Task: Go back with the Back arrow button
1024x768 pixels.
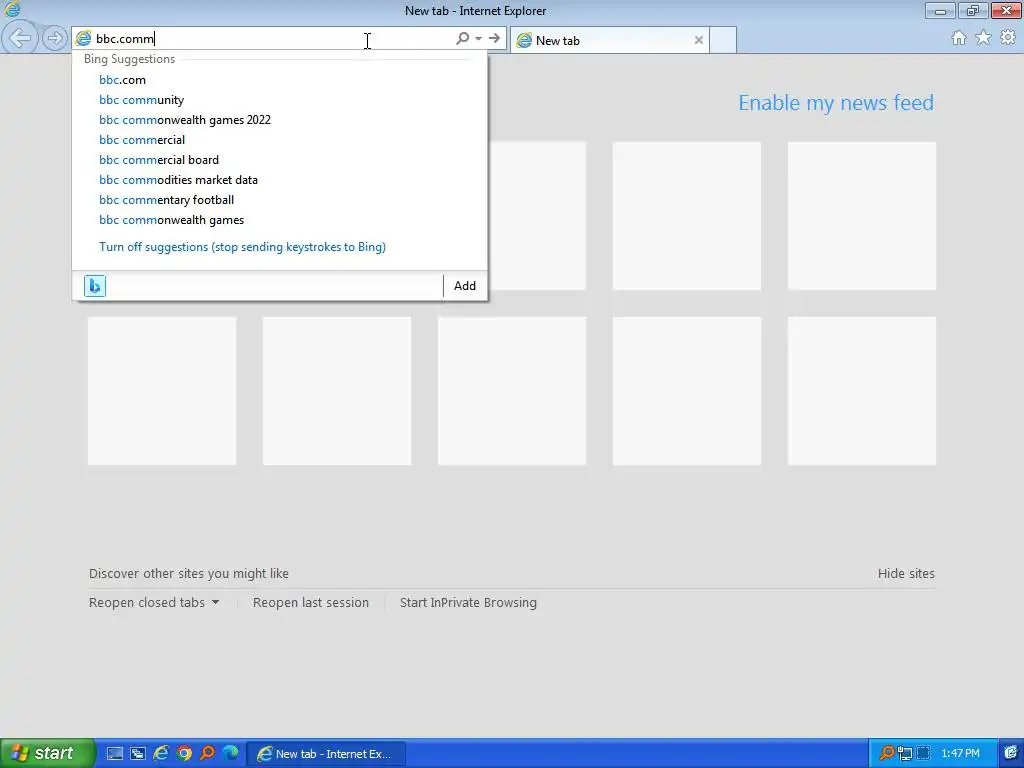Action: tap(20, 38)
